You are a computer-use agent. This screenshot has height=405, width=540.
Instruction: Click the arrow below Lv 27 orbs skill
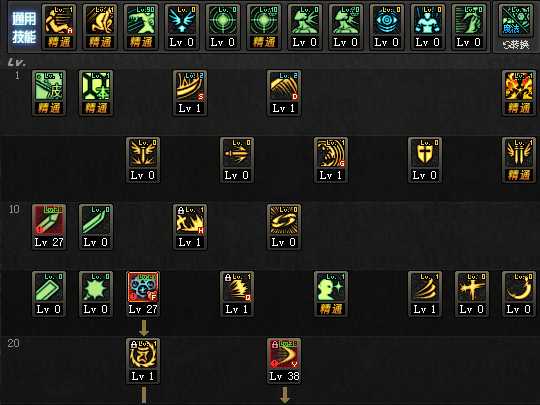pos(144,328)
